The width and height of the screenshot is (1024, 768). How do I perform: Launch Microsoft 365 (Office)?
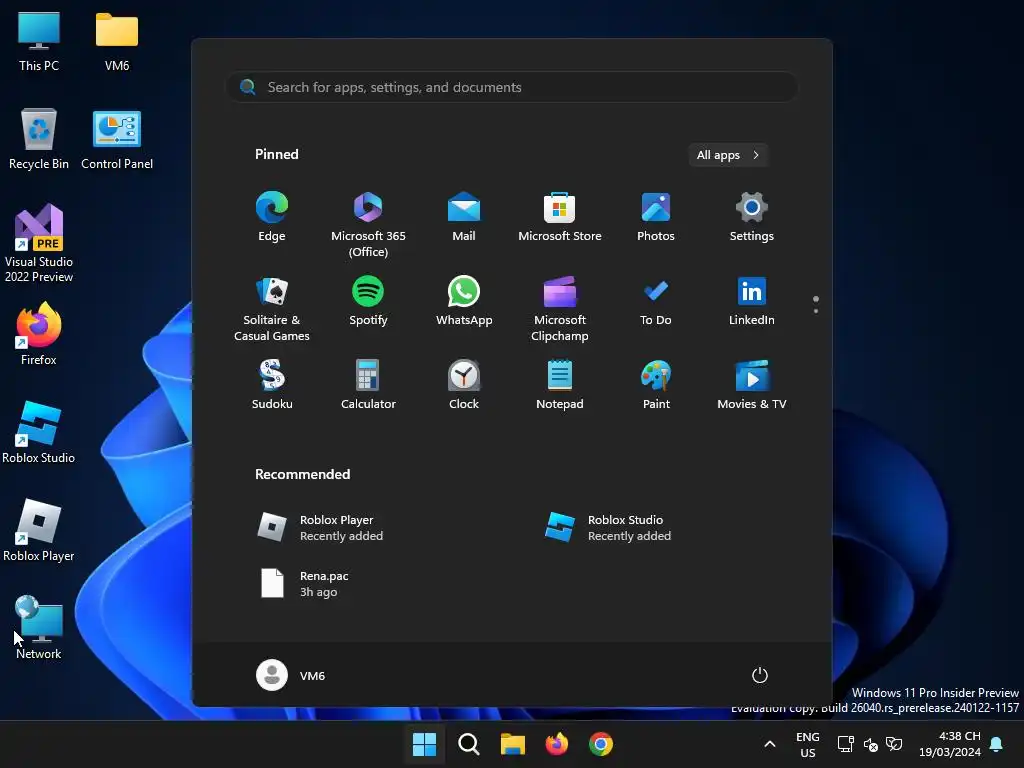(x=368, y=225)
